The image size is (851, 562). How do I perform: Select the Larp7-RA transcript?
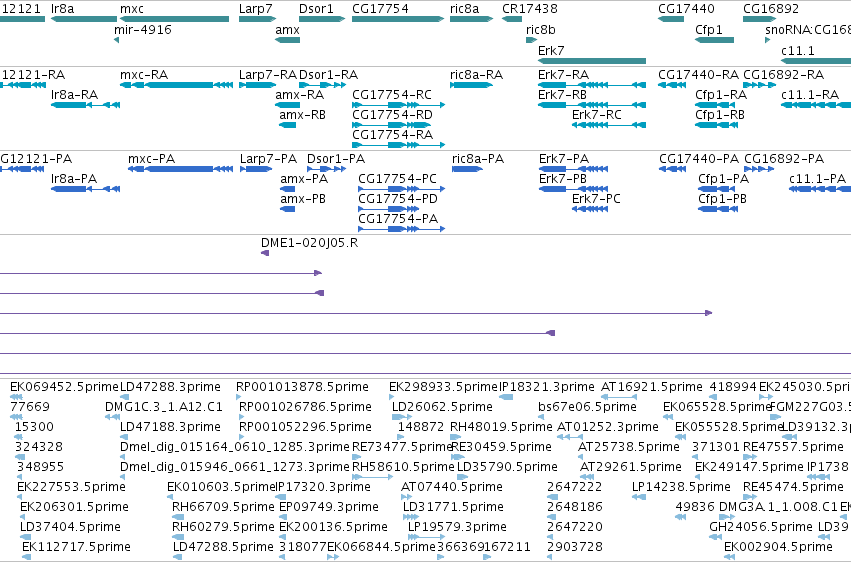pos(257,85)
